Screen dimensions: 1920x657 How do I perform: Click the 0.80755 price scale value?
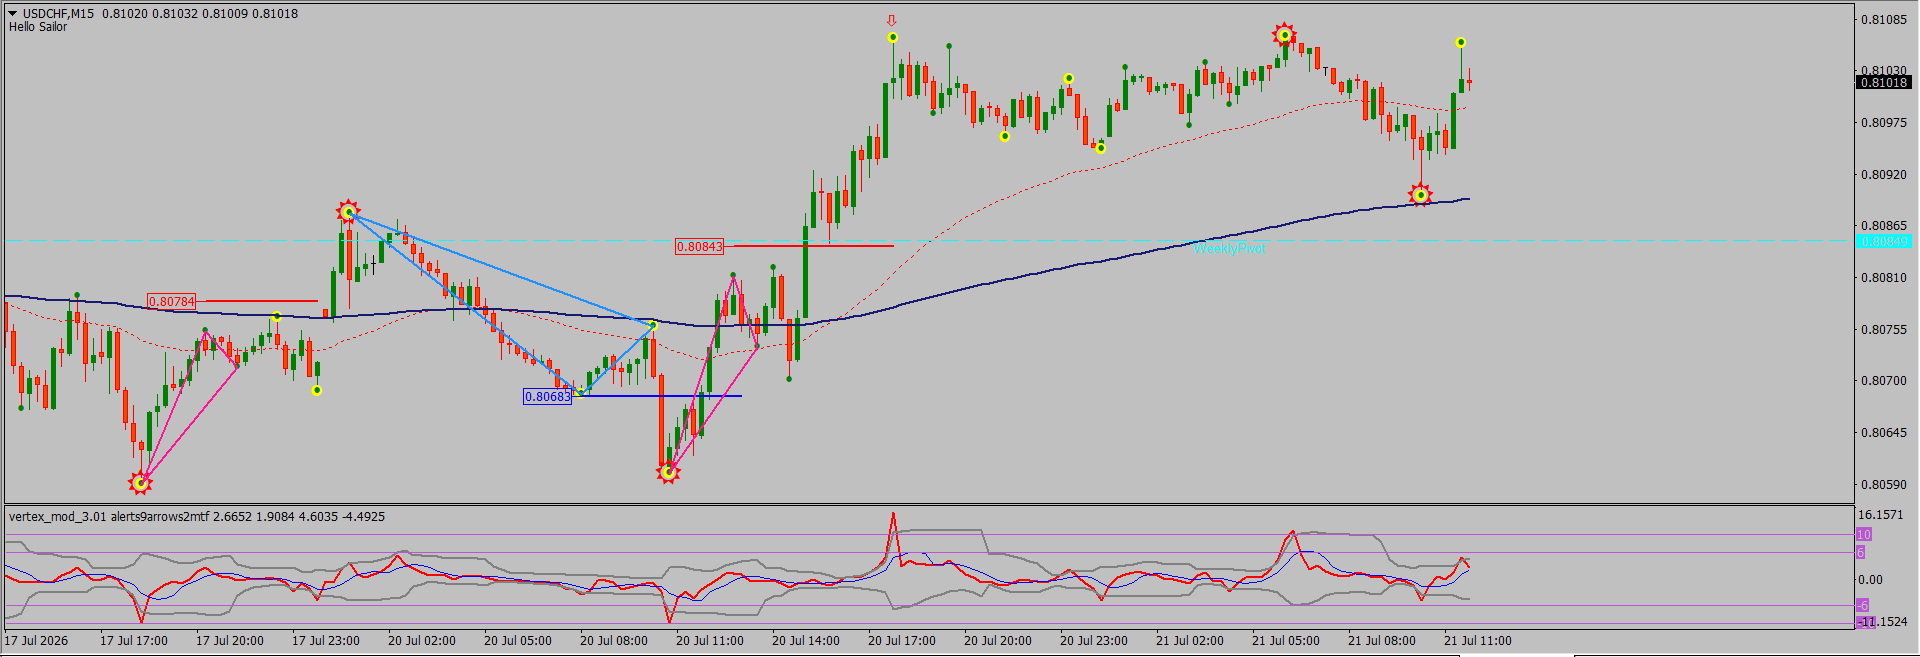point(1883,329)
